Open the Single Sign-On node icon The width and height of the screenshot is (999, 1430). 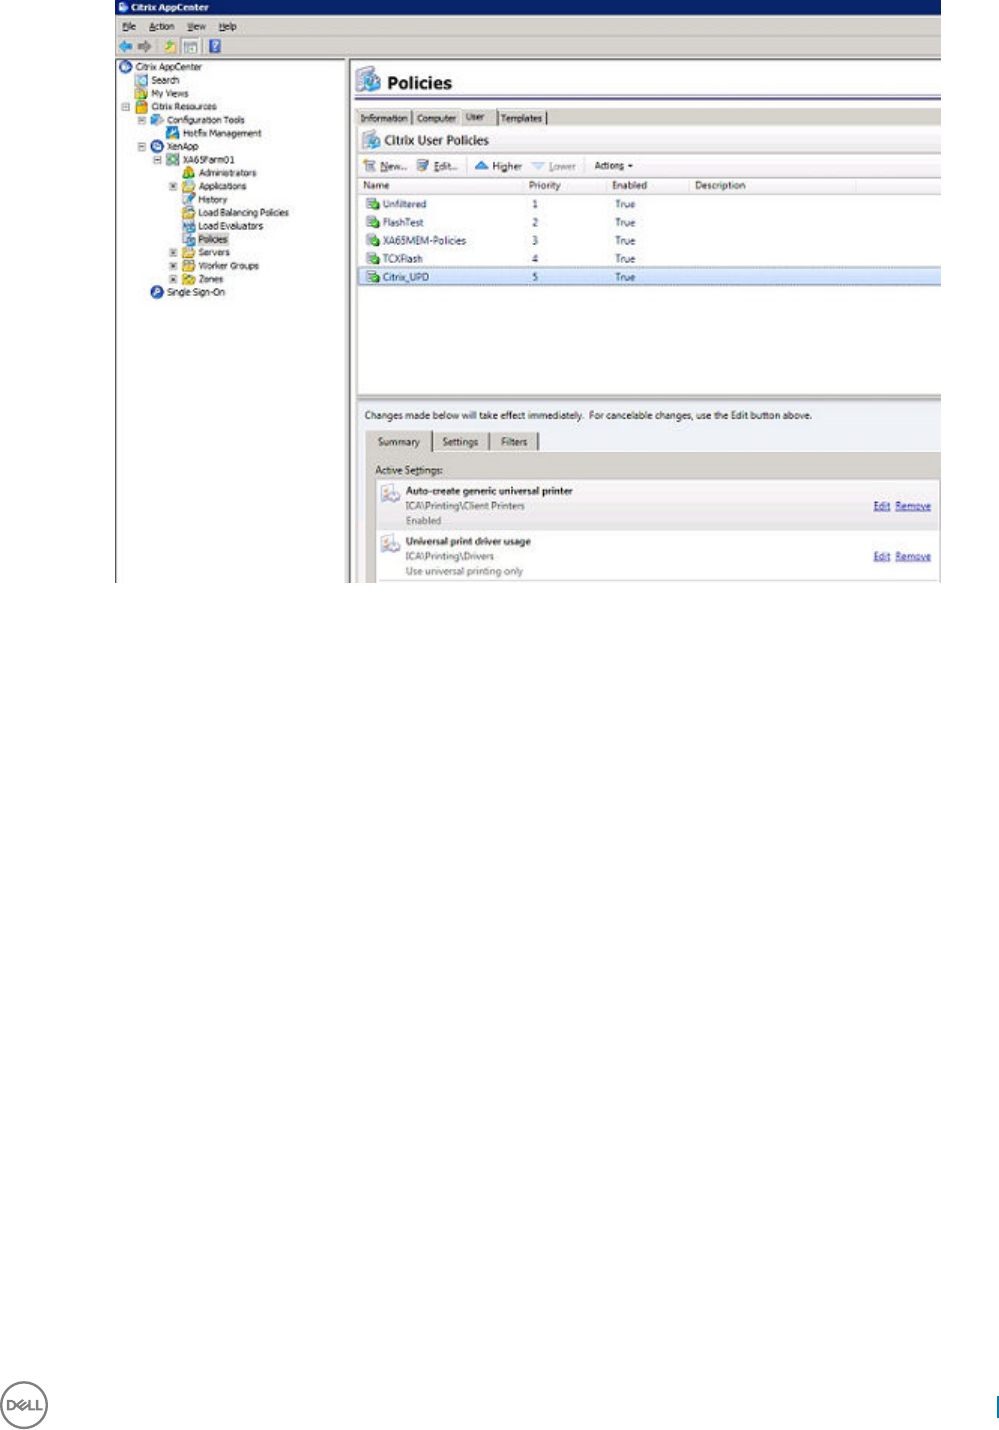157,293
